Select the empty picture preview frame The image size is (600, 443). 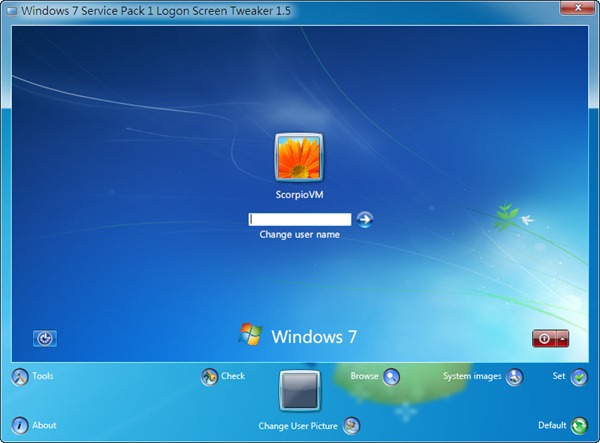299,391
